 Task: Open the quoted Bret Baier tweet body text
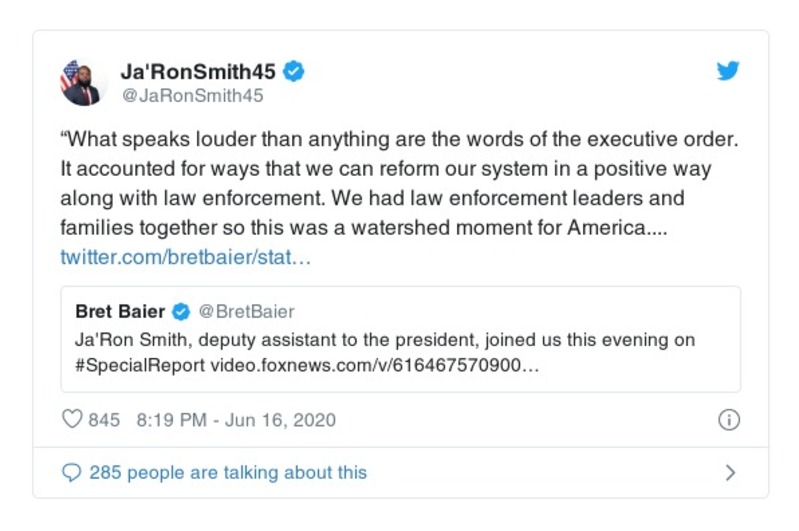tap(384, 340)
